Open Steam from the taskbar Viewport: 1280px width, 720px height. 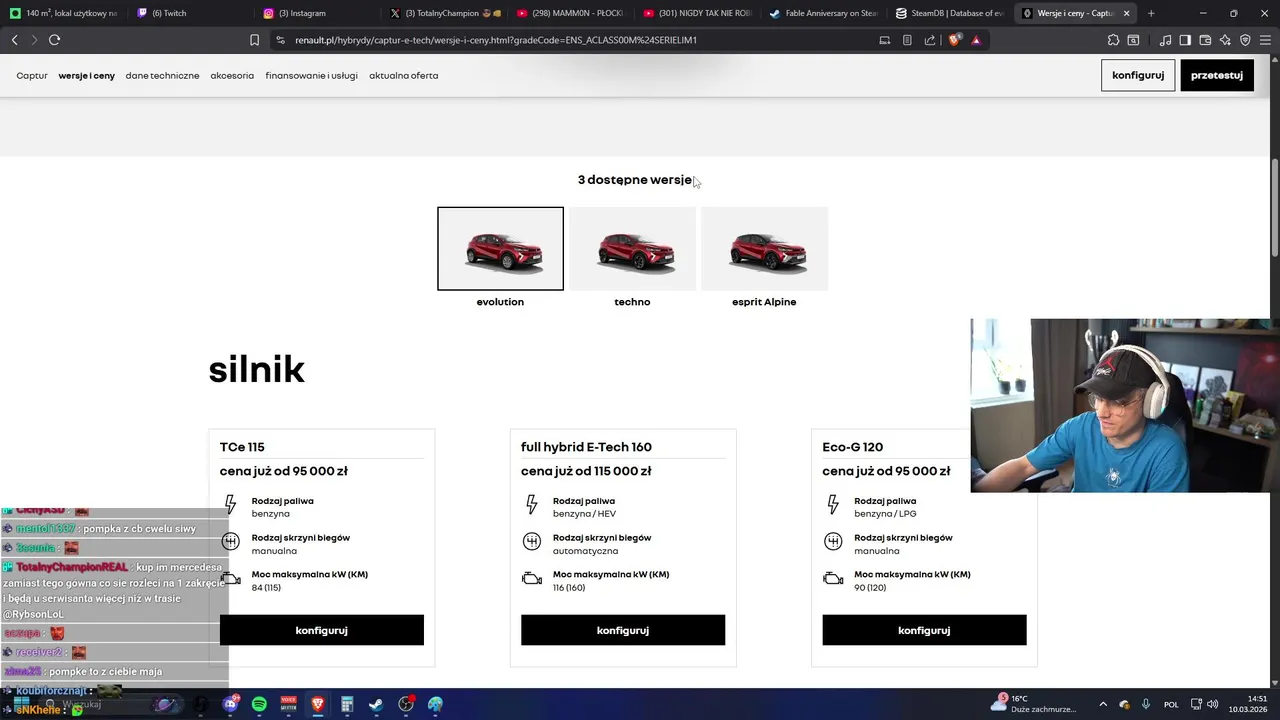click(376, 704)
